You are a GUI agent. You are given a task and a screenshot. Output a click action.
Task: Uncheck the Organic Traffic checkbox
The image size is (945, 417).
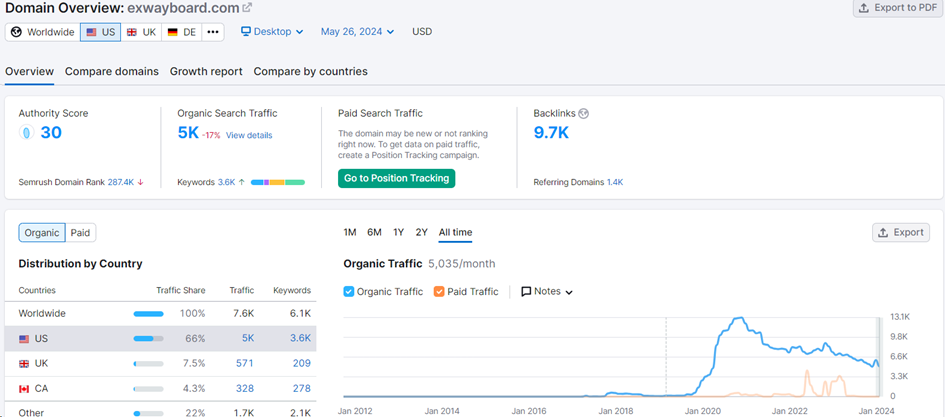[x=349, y=292]
